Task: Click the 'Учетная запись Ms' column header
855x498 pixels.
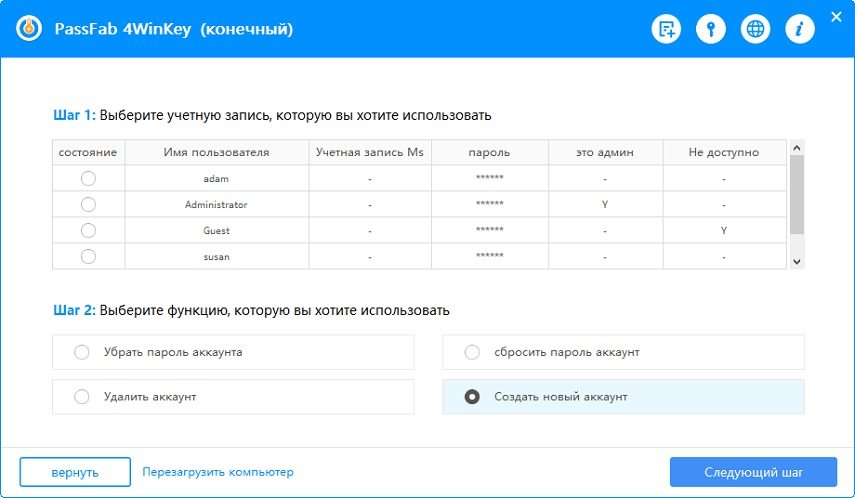Action: coord(370,152)
